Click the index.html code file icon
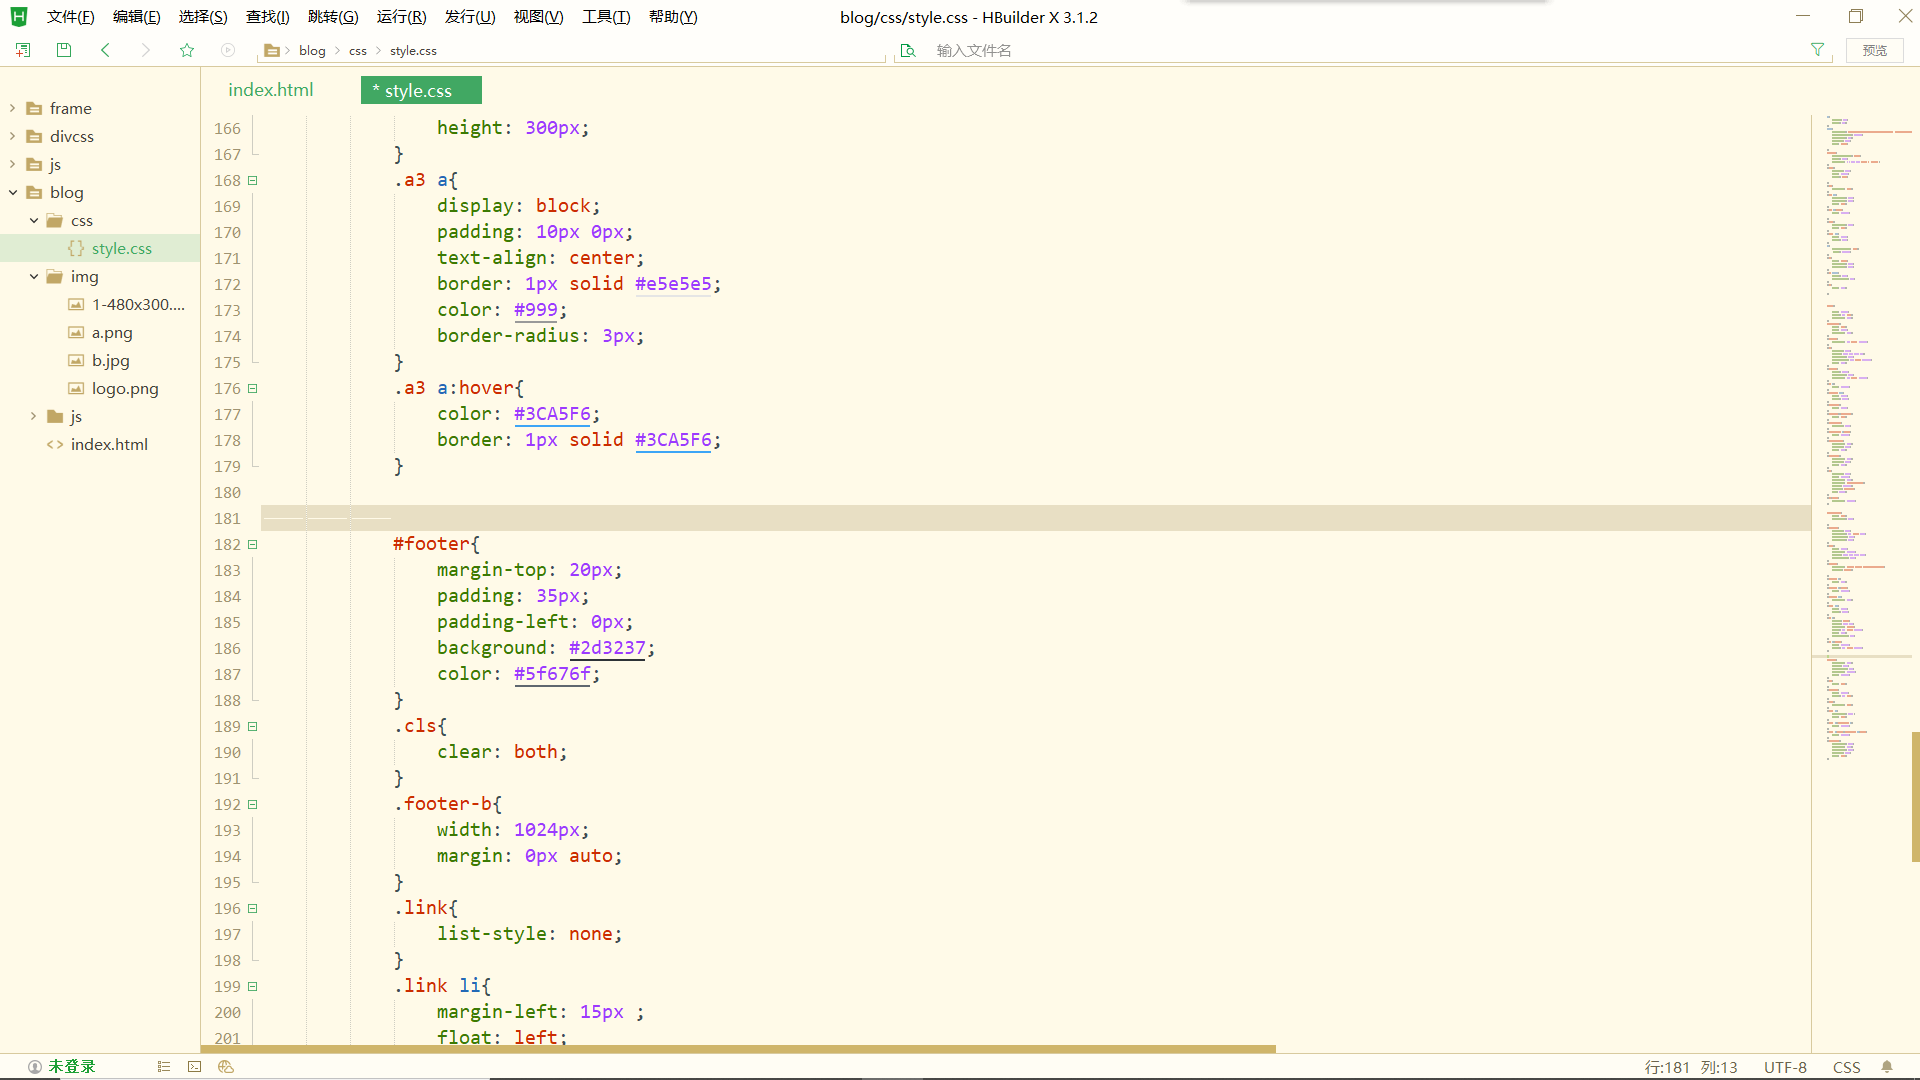 [55, 444]
